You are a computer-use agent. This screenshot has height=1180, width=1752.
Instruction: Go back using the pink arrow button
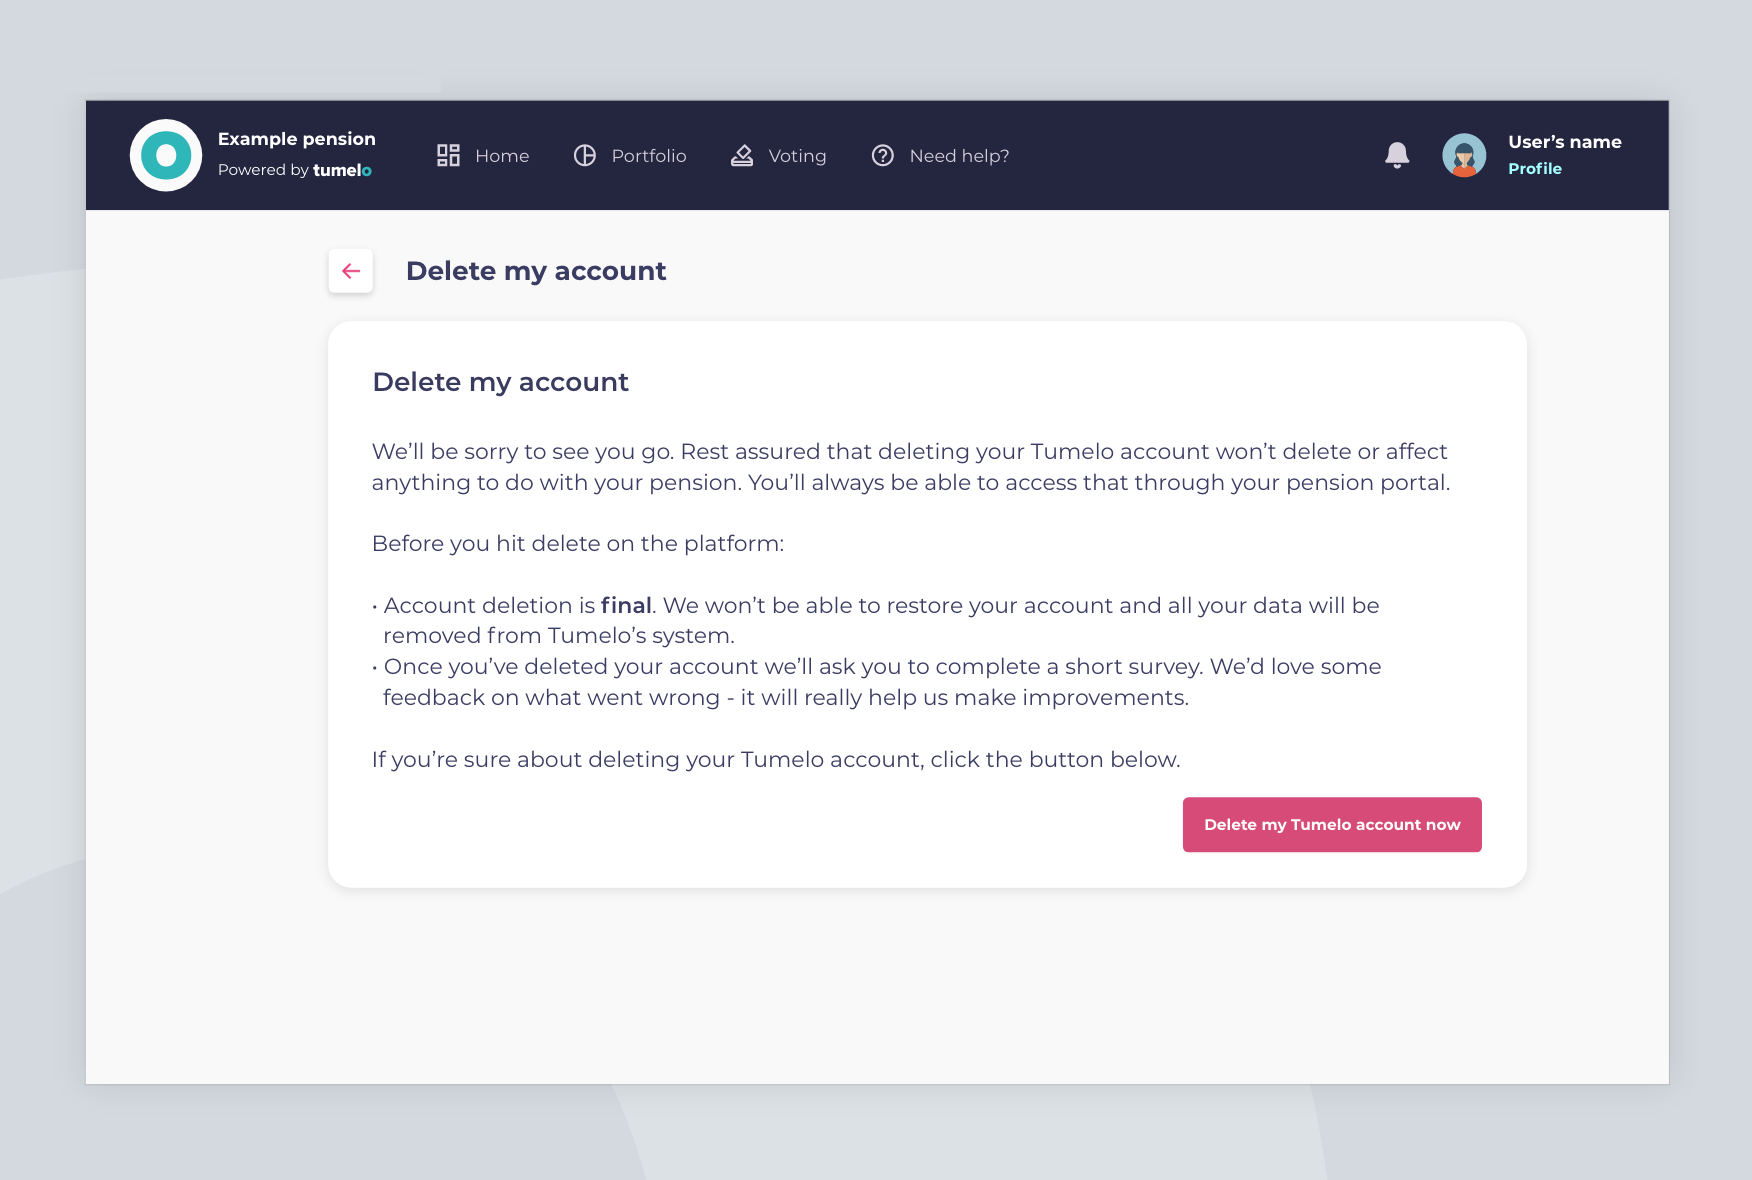[x=351, y=271]
